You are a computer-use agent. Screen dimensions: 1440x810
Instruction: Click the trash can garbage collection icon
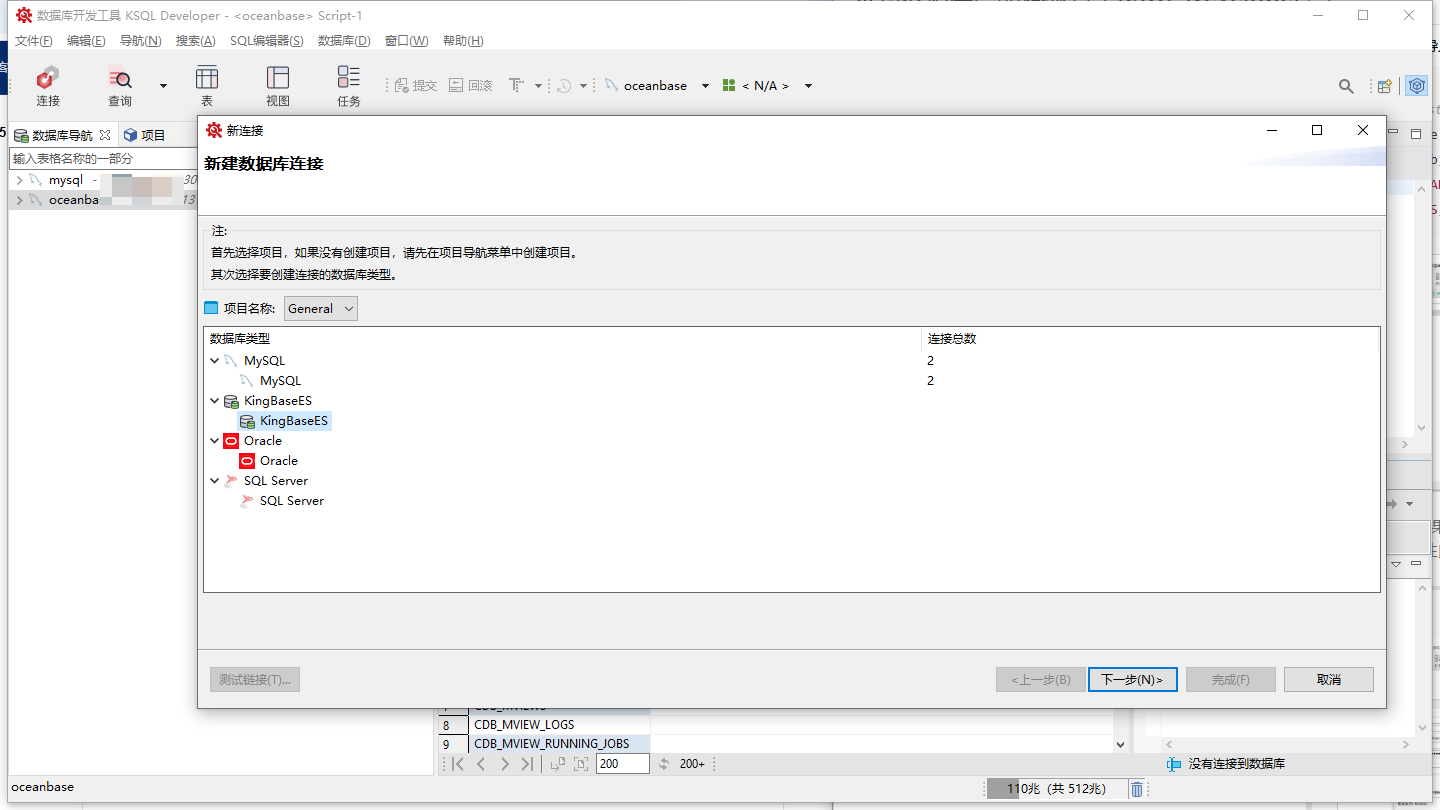(1137, 789)
